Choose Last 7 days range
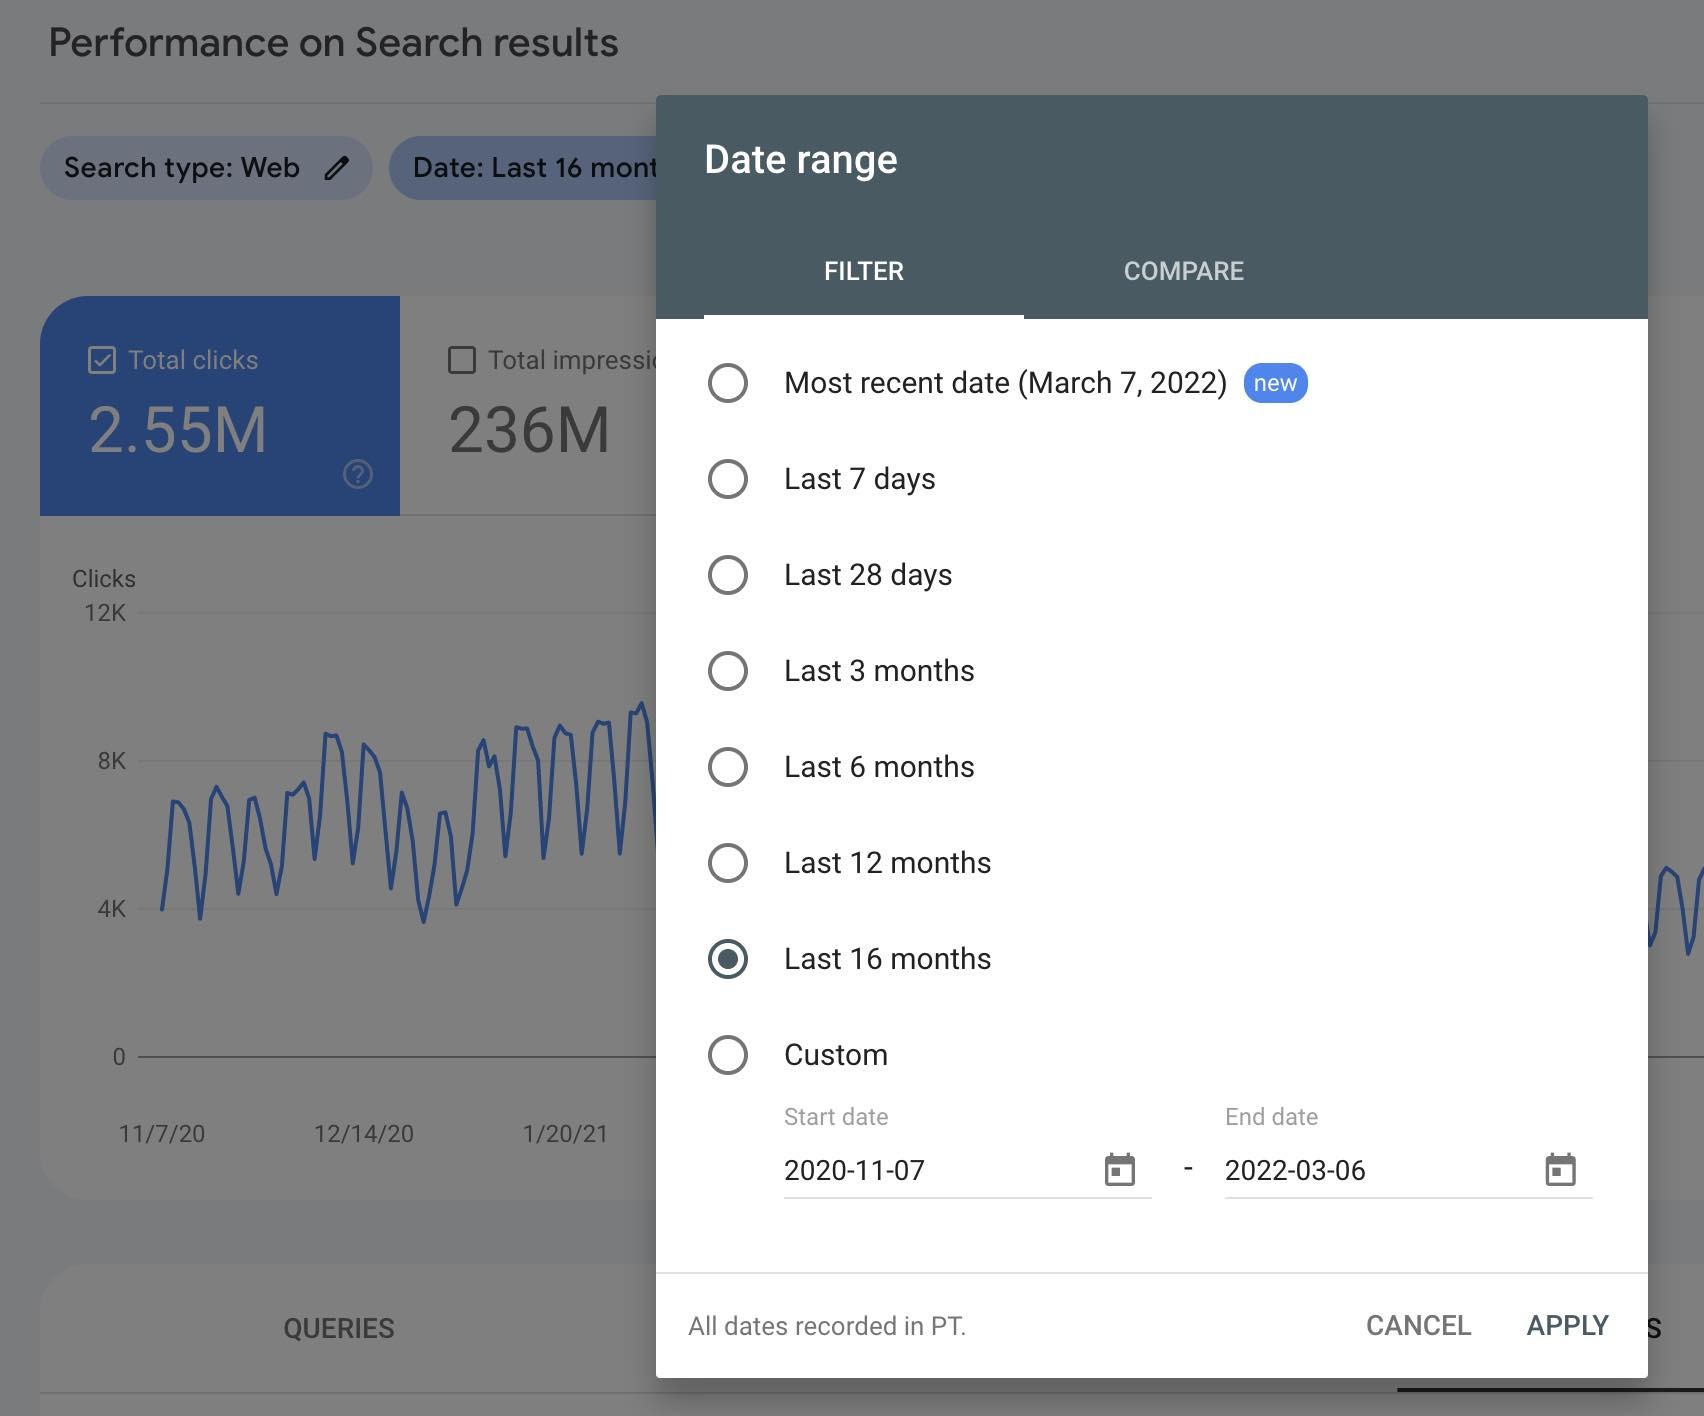Image resolution: width=1704 pixels, height=1416 pixels. coord(728,479)
